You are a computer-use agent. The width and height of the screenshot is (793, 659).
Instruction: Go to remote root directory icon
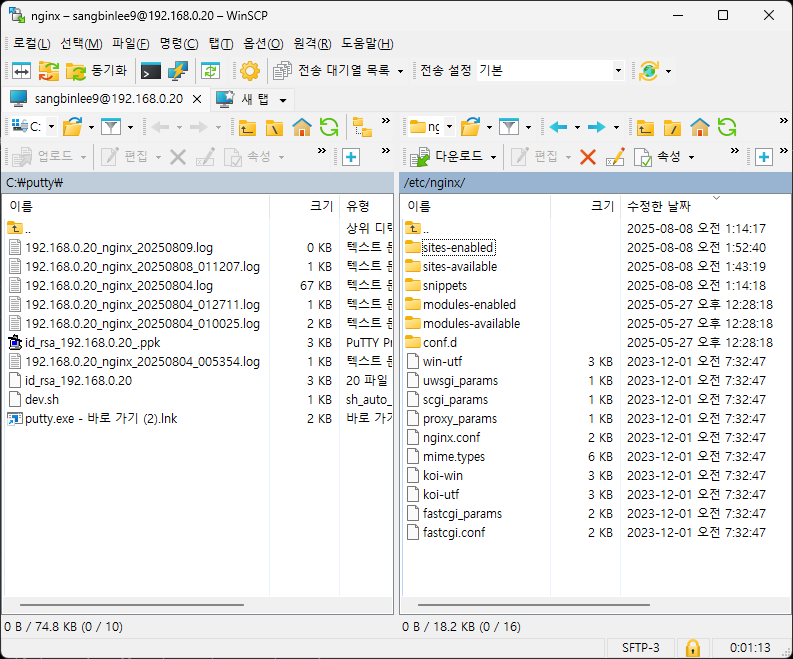672,127
